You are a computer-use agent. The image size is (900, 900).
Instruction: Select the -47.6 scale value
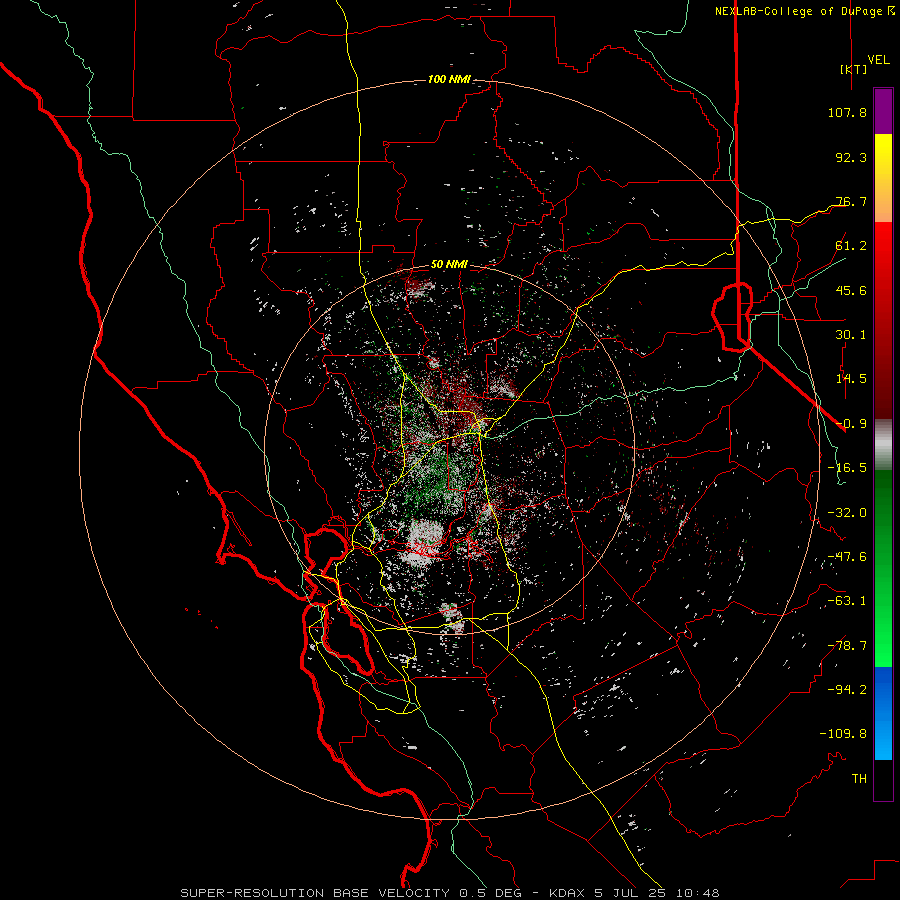point(847,557)
